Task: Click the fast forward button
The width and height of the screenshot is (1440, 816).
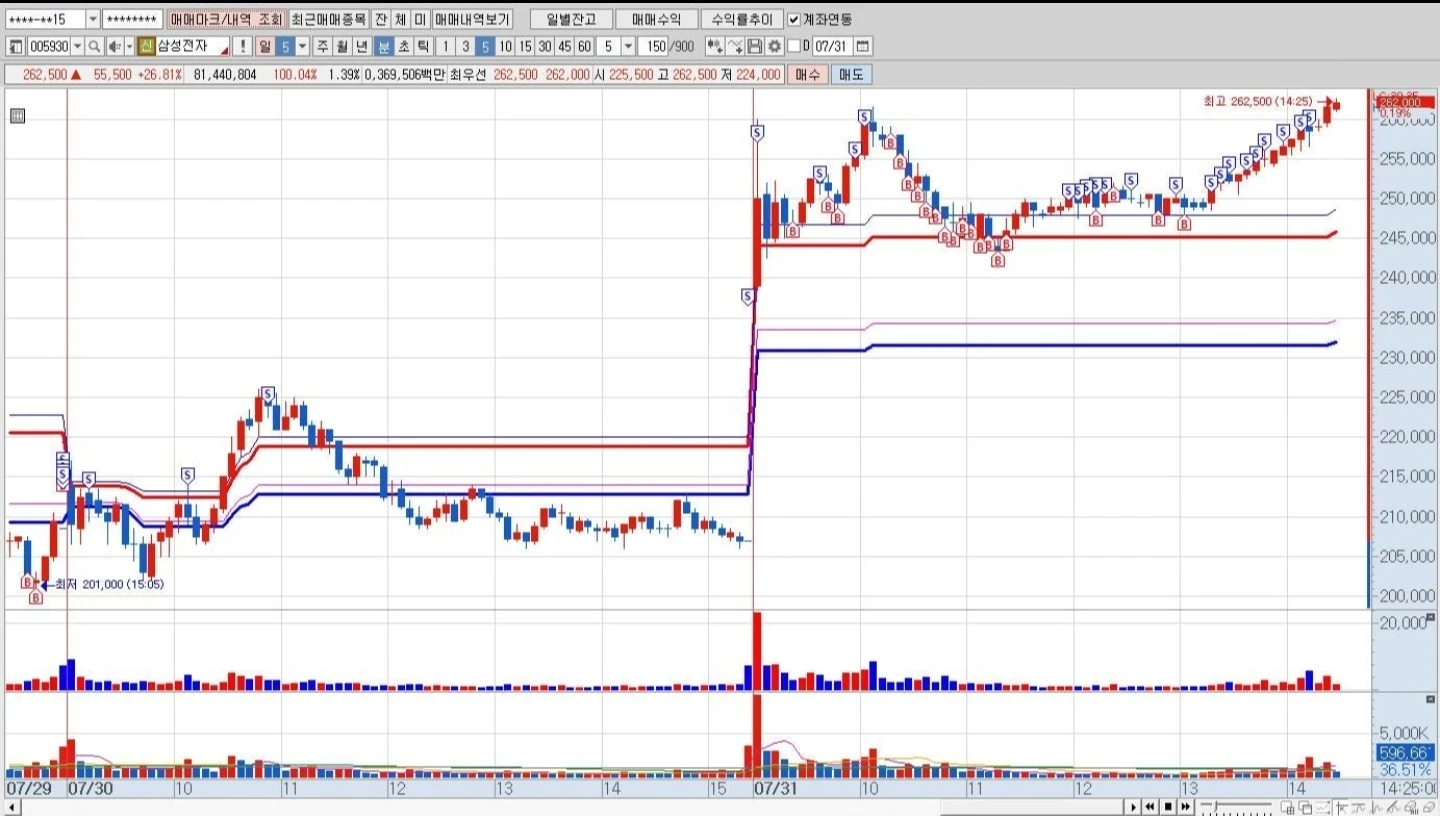Action: pyautogui.click(x=1186, y=806)
